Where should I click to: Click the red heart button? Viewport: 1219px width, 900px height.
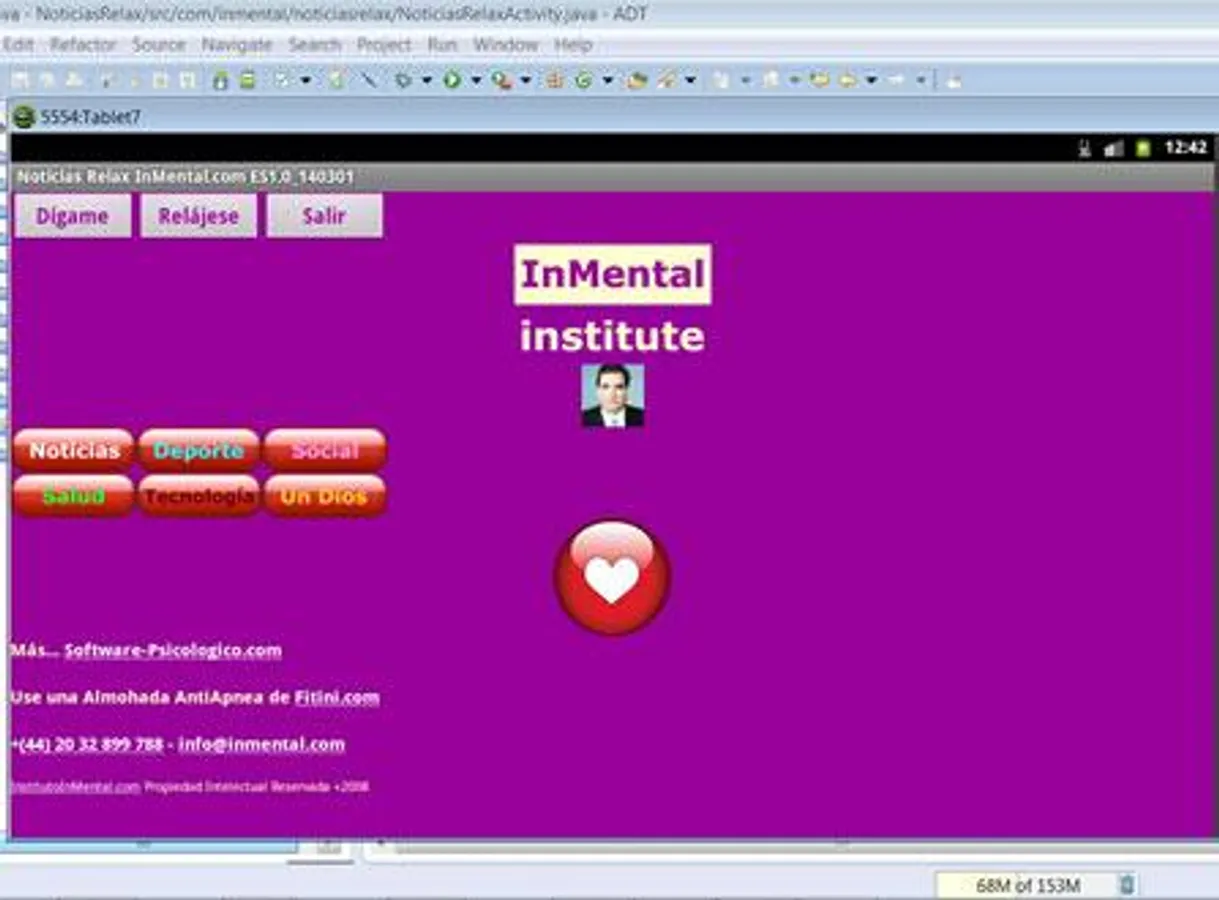612,577
